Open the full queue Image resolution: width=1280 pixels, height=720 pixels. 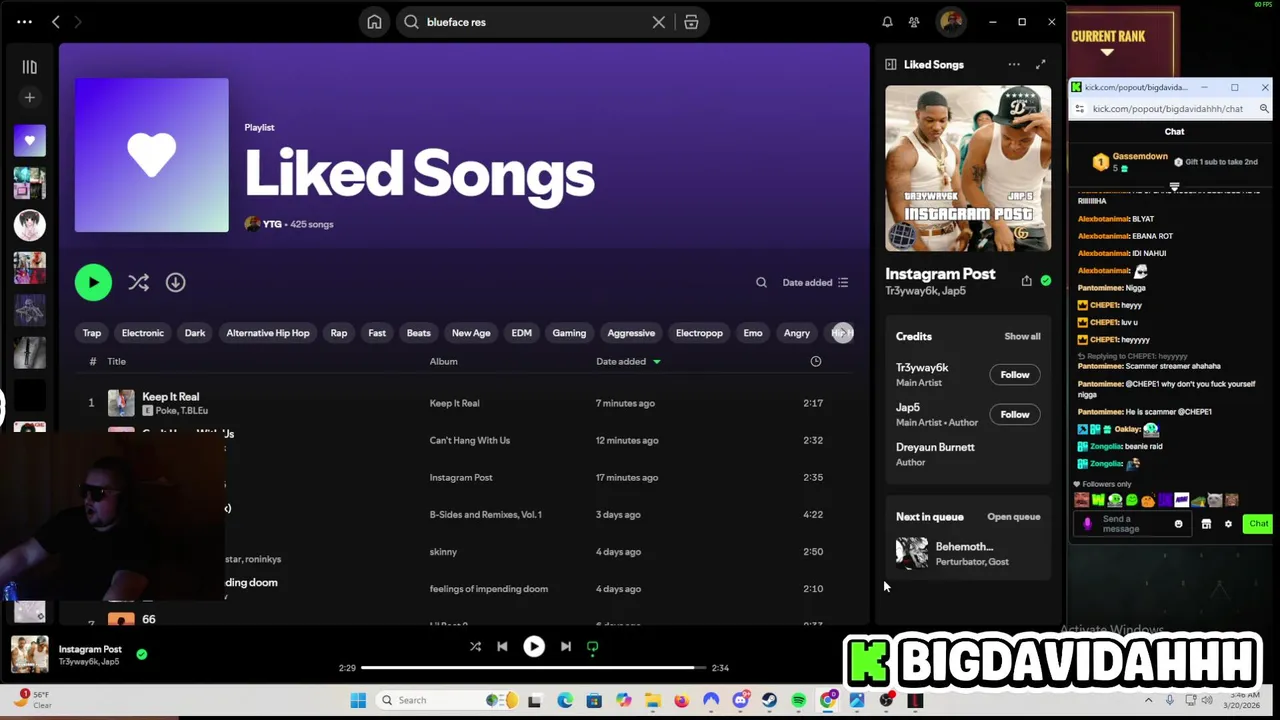1014,517
